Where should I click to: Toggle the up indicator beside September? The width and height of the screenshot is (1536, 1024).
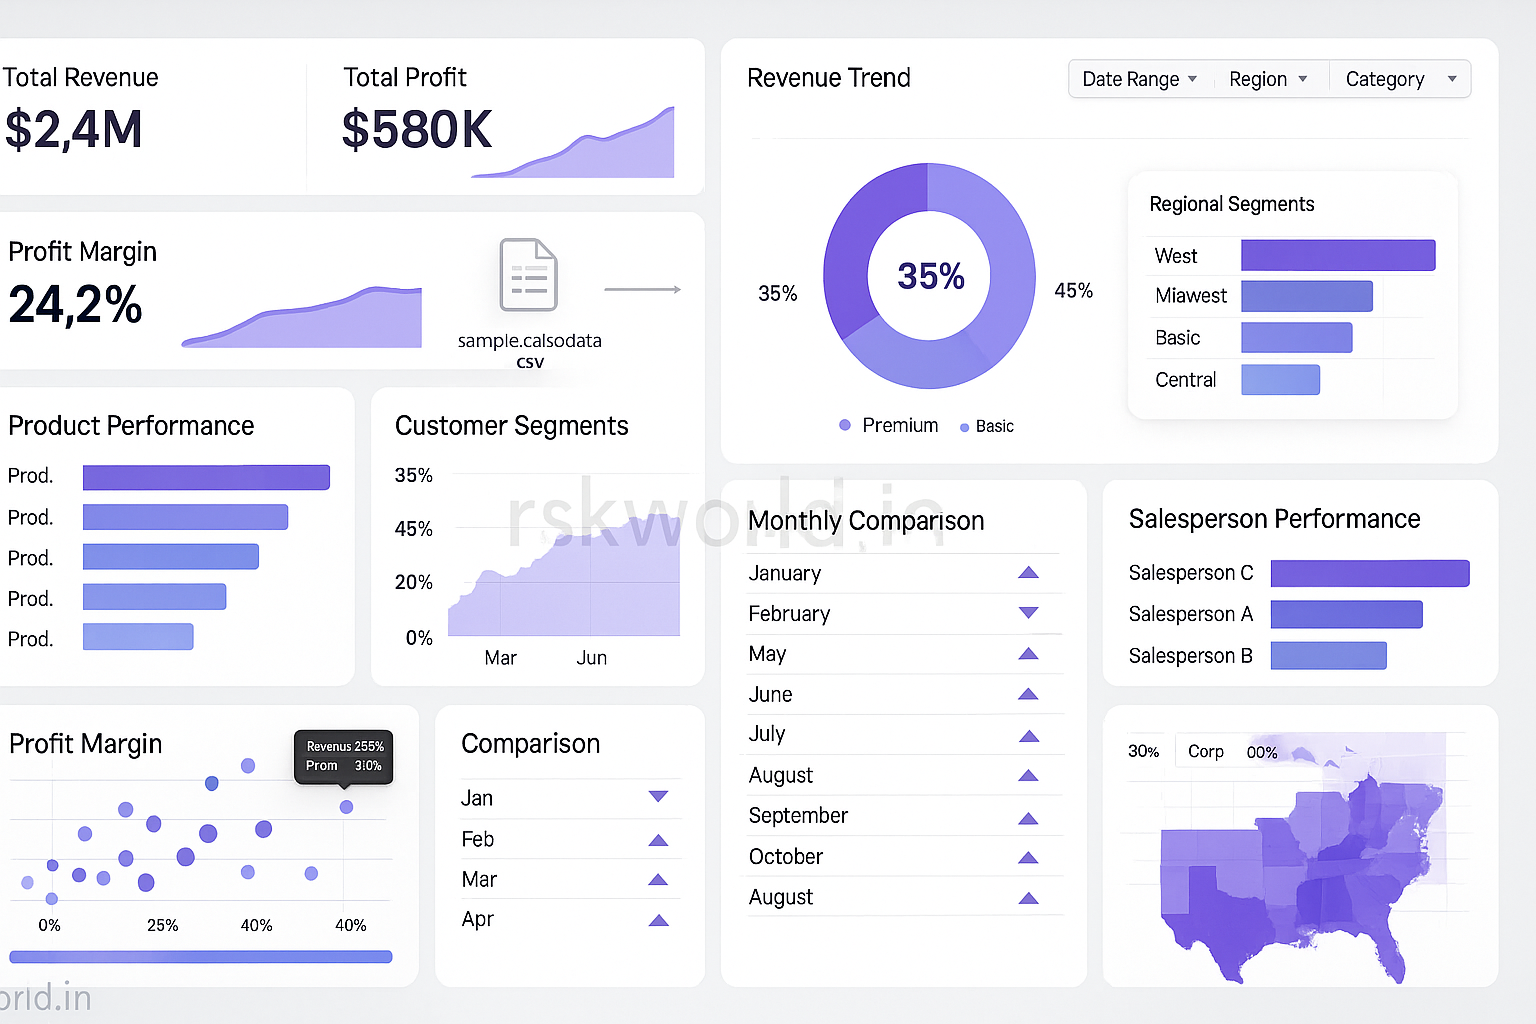tap(1028, 815)
